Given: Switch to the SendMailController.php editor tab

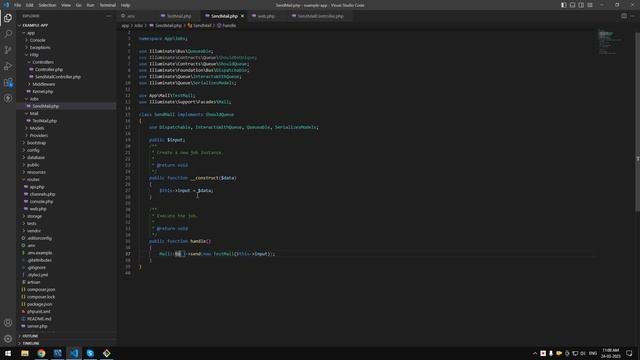Looking at the screenshot, I should [321, 16].
